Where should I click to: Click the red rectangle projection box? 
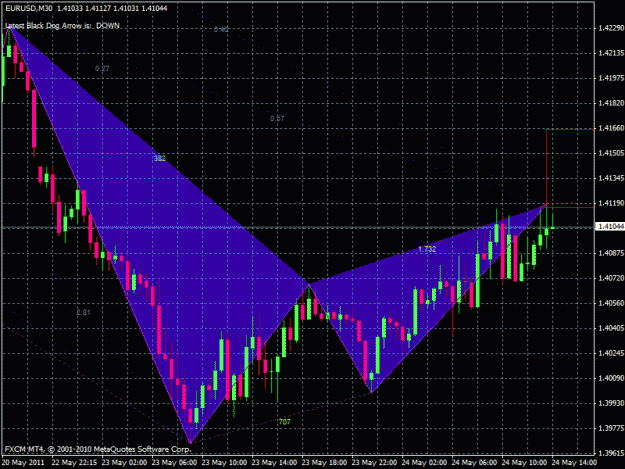point(570,168)
